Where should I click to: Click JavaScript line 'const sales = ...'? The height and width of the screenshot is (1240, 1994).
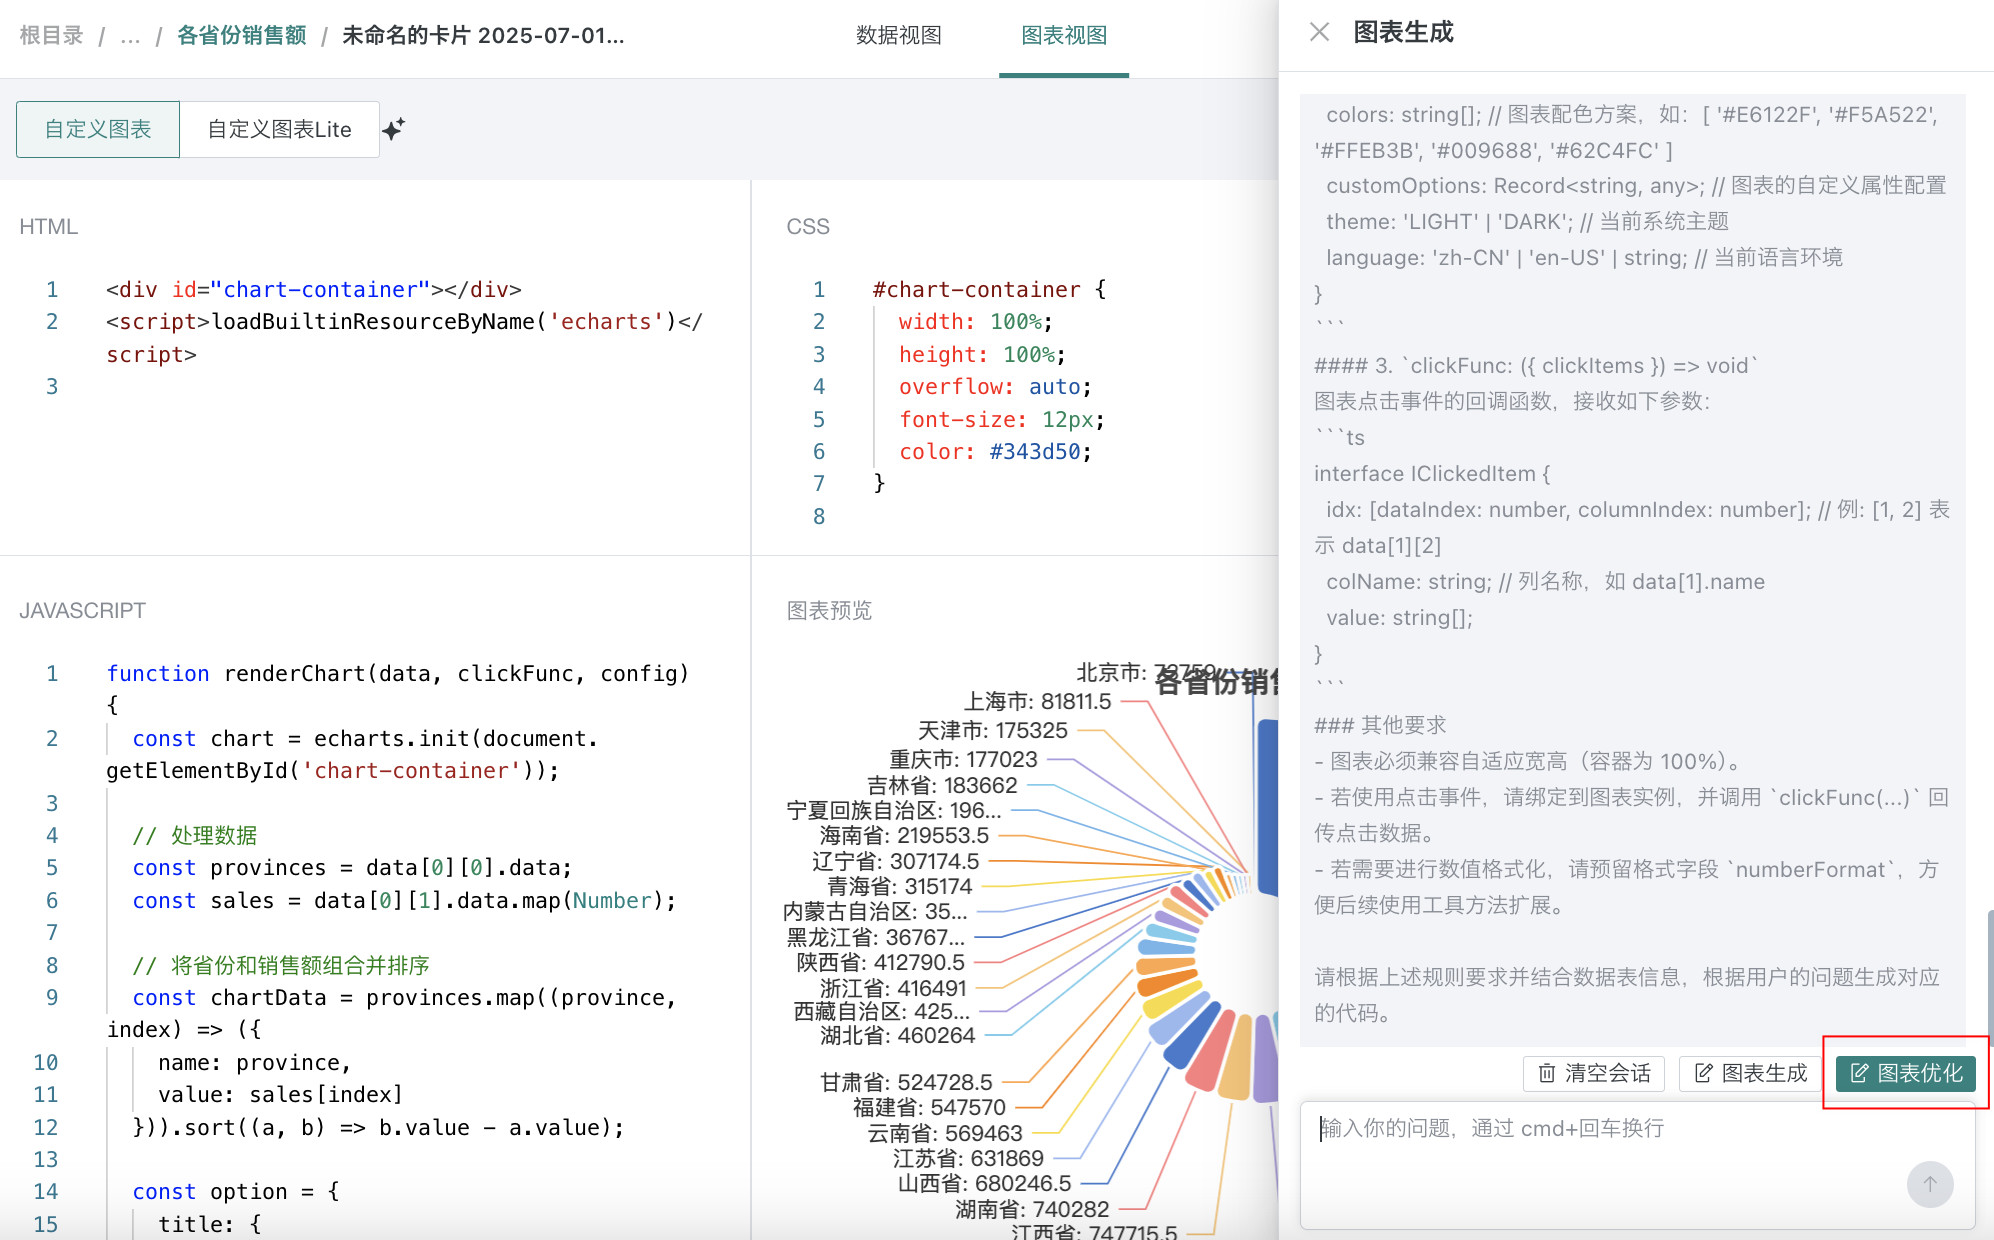coord(404,900)
